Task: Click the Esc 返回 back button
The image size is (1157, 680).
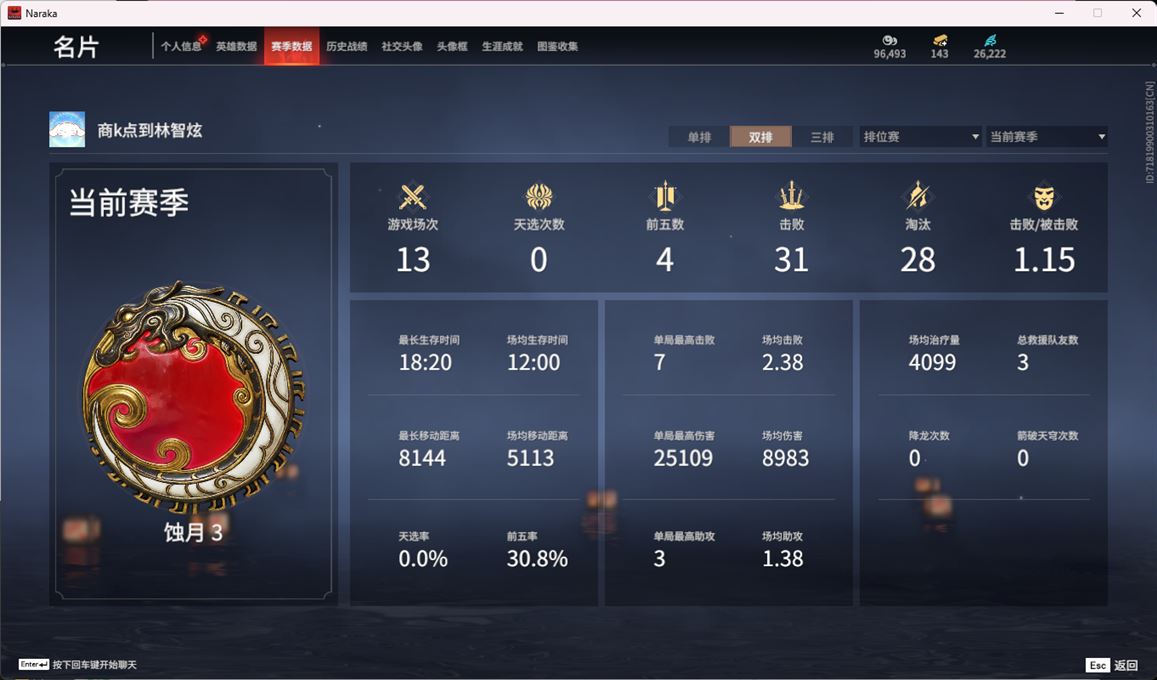Action: click(x=1112, y=665)
